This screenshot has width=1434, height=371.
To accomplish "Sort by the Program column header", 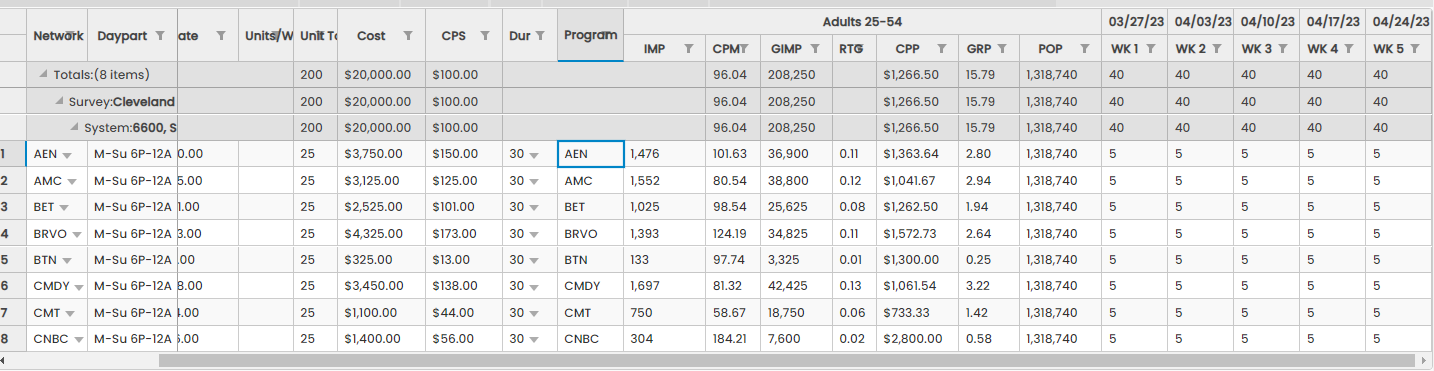I will point(590,35).
